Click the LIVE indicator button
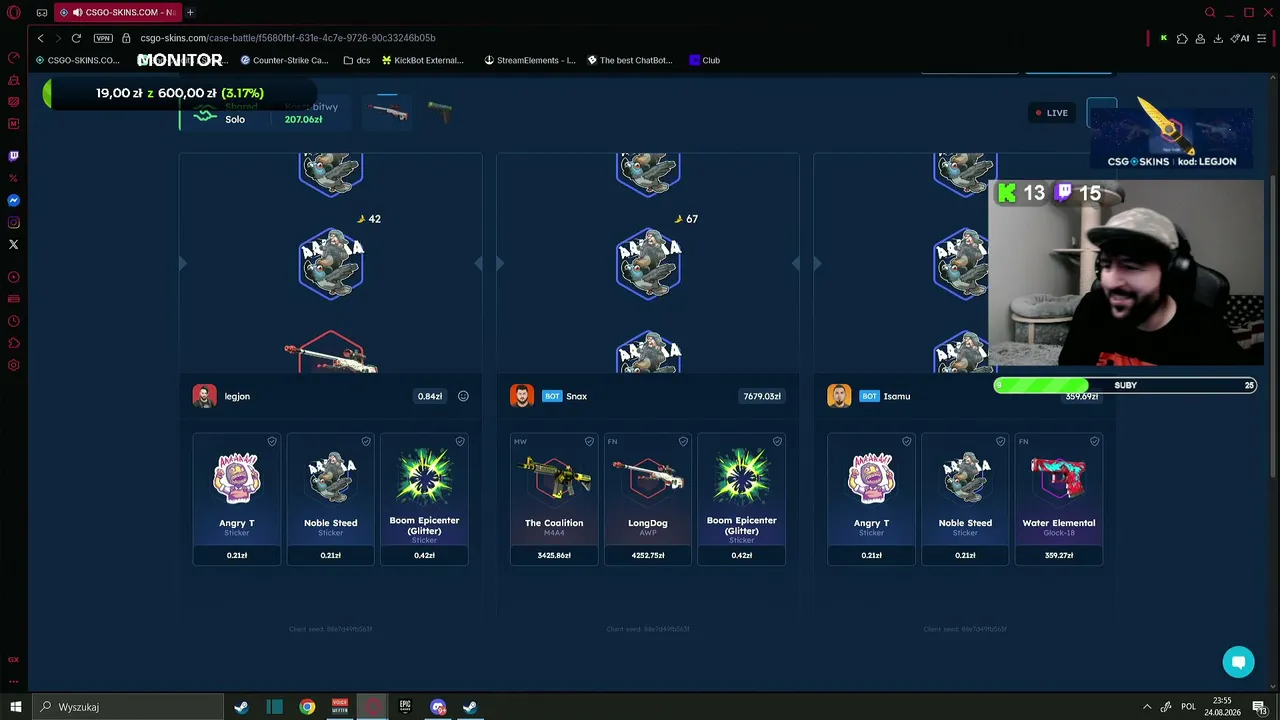The image size is (1280, 720). [x=1052, y=113]
